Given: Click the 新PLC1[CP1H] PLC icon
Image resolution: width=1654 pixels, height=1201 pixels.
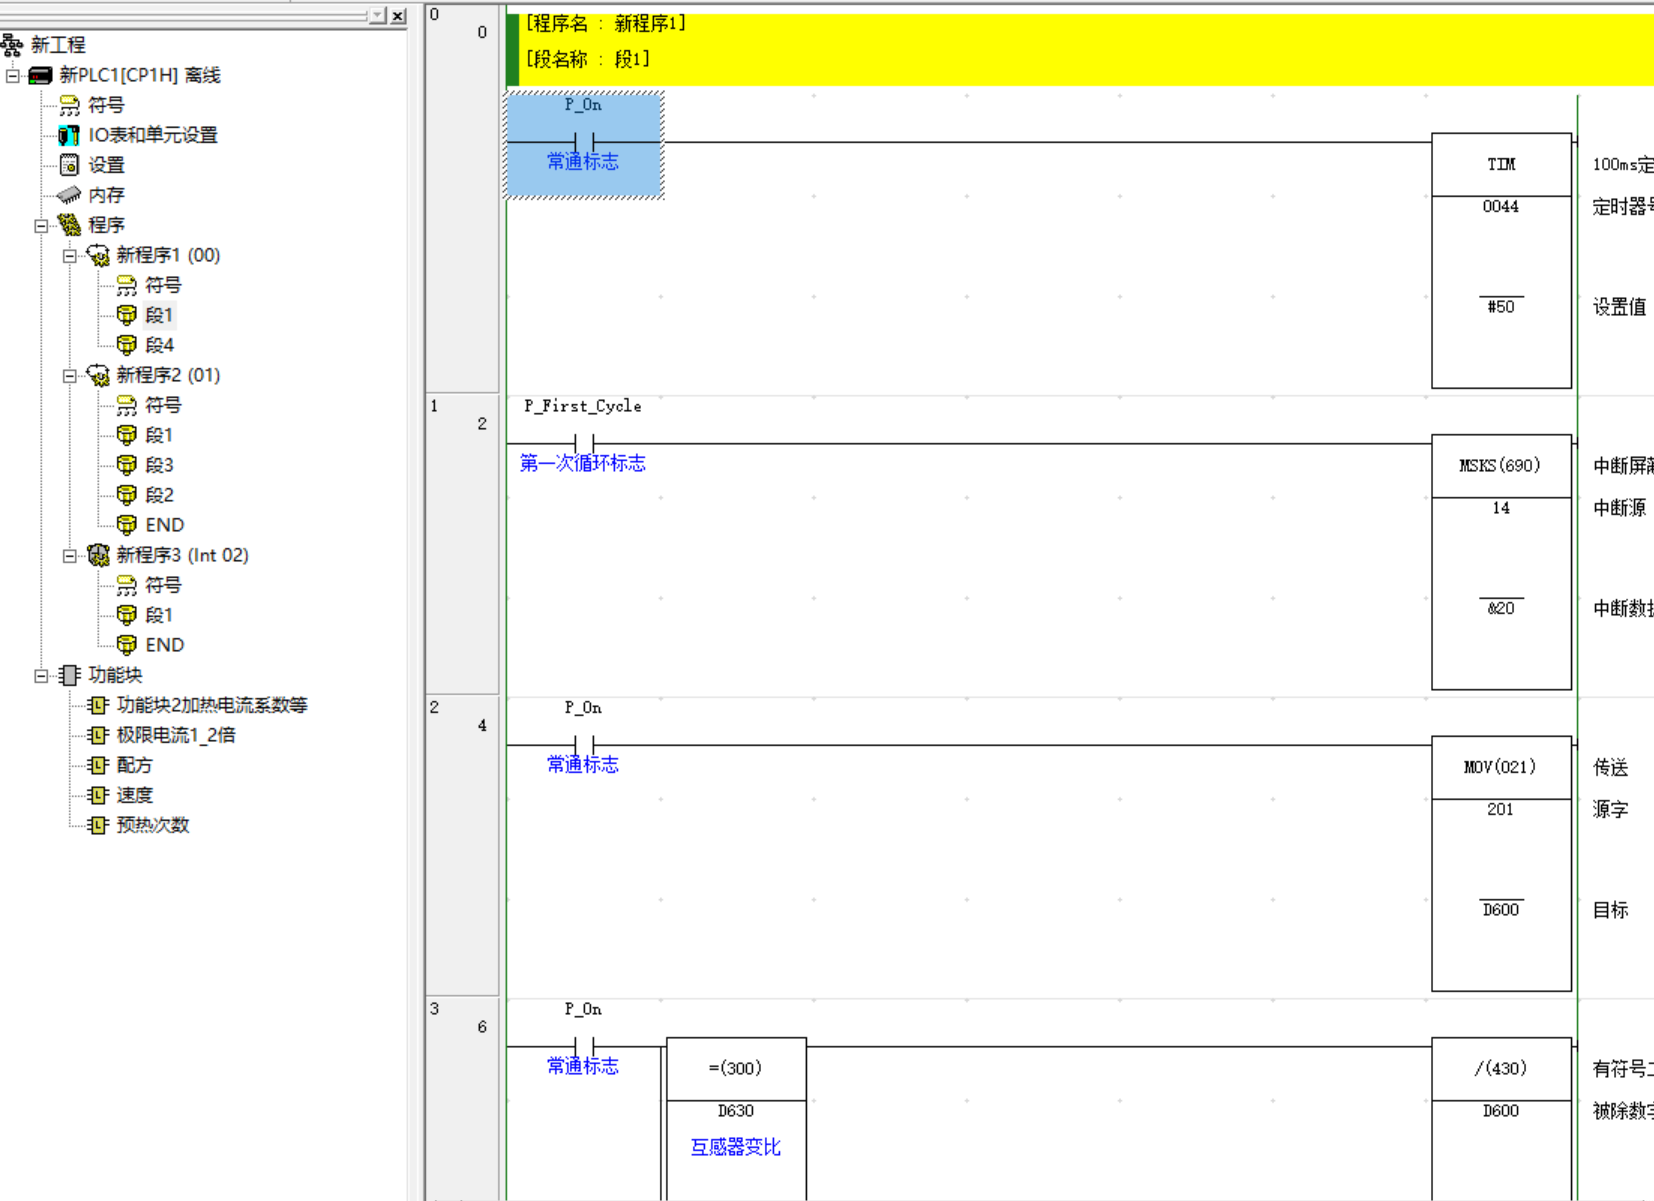Looking at the screenshot, I should 40,75.
